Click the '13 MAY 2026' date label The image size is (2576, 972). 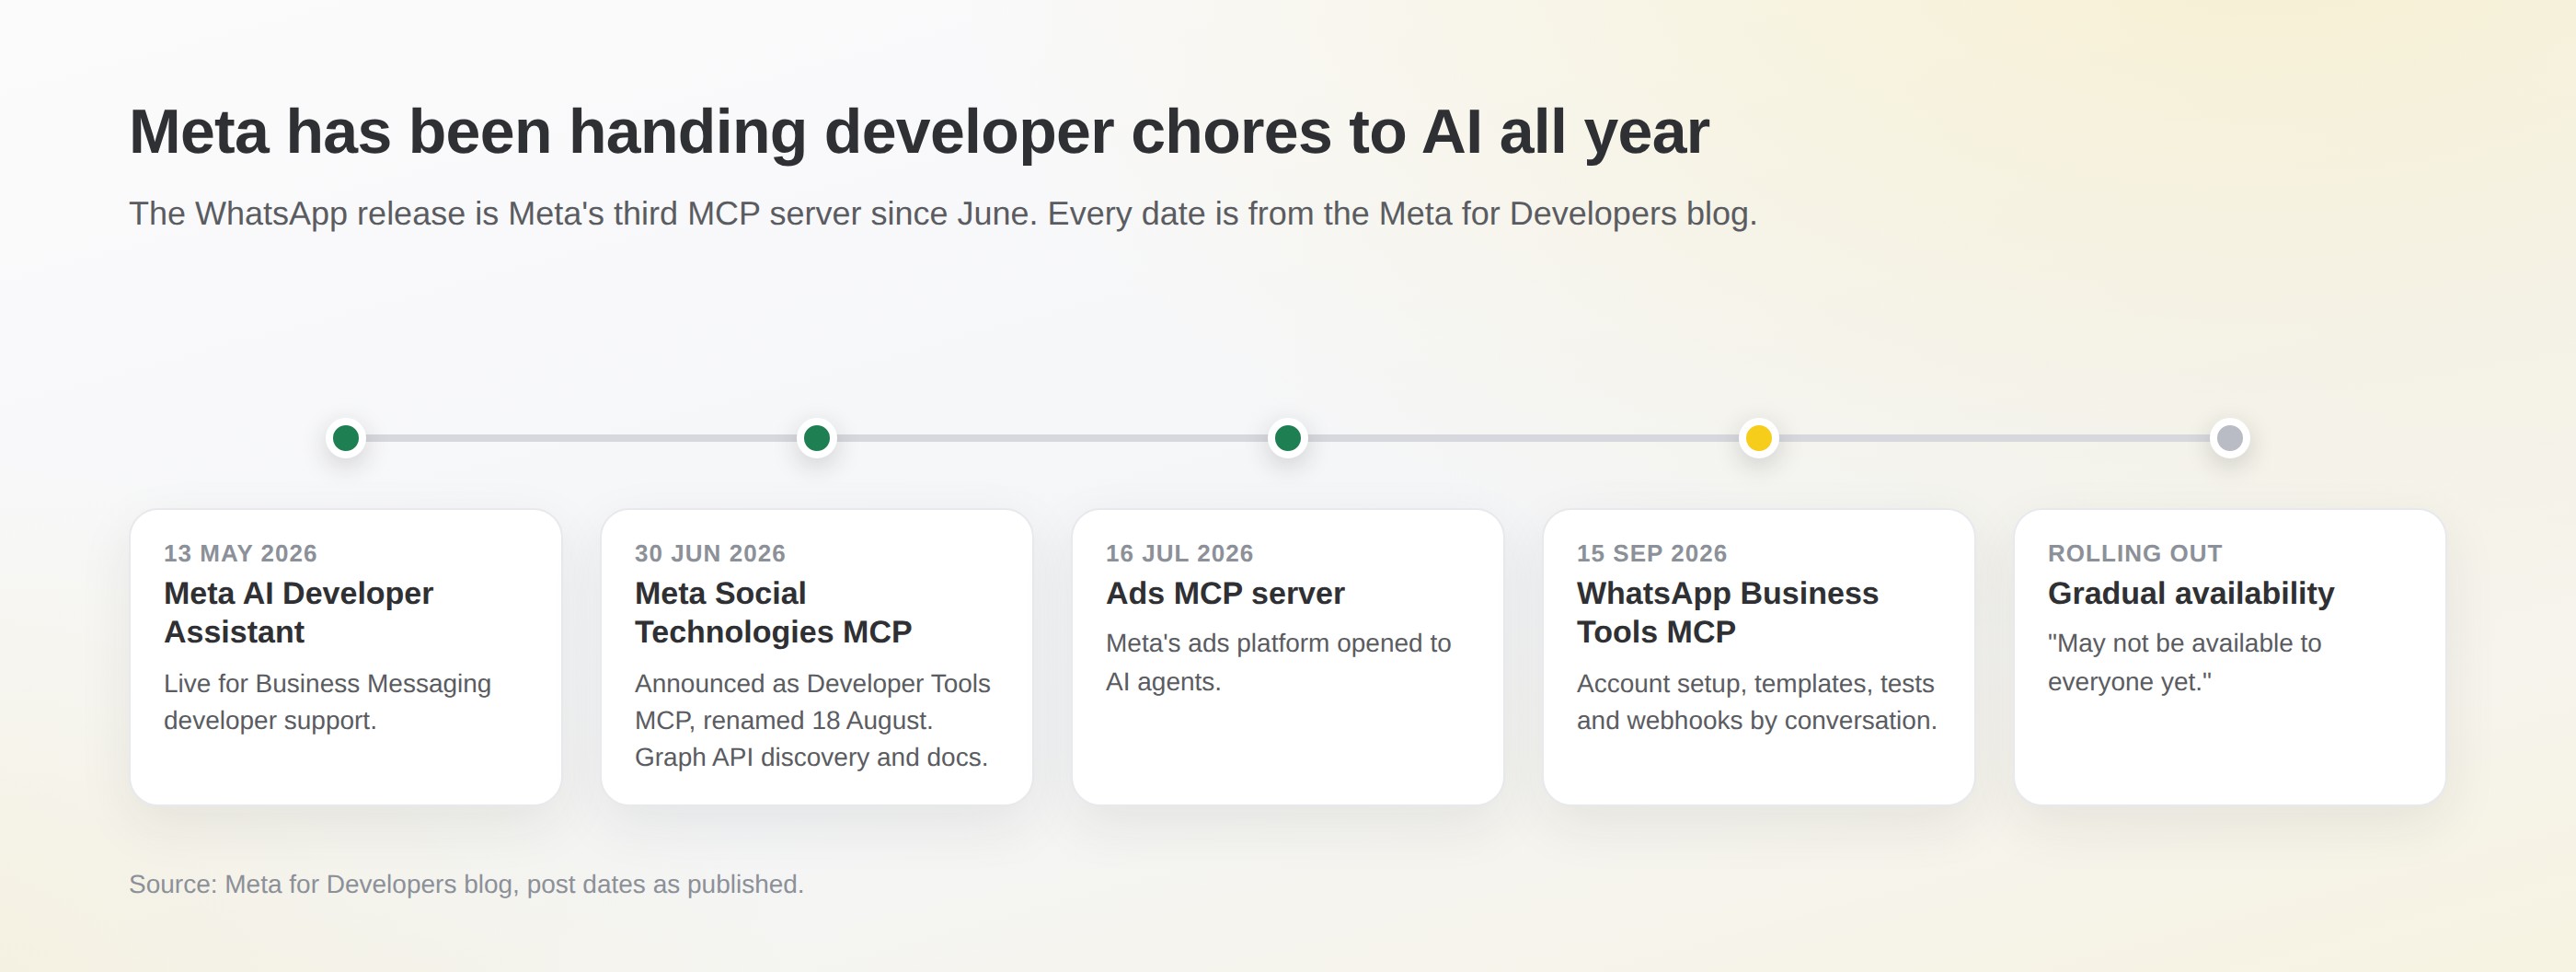(240, 553)
